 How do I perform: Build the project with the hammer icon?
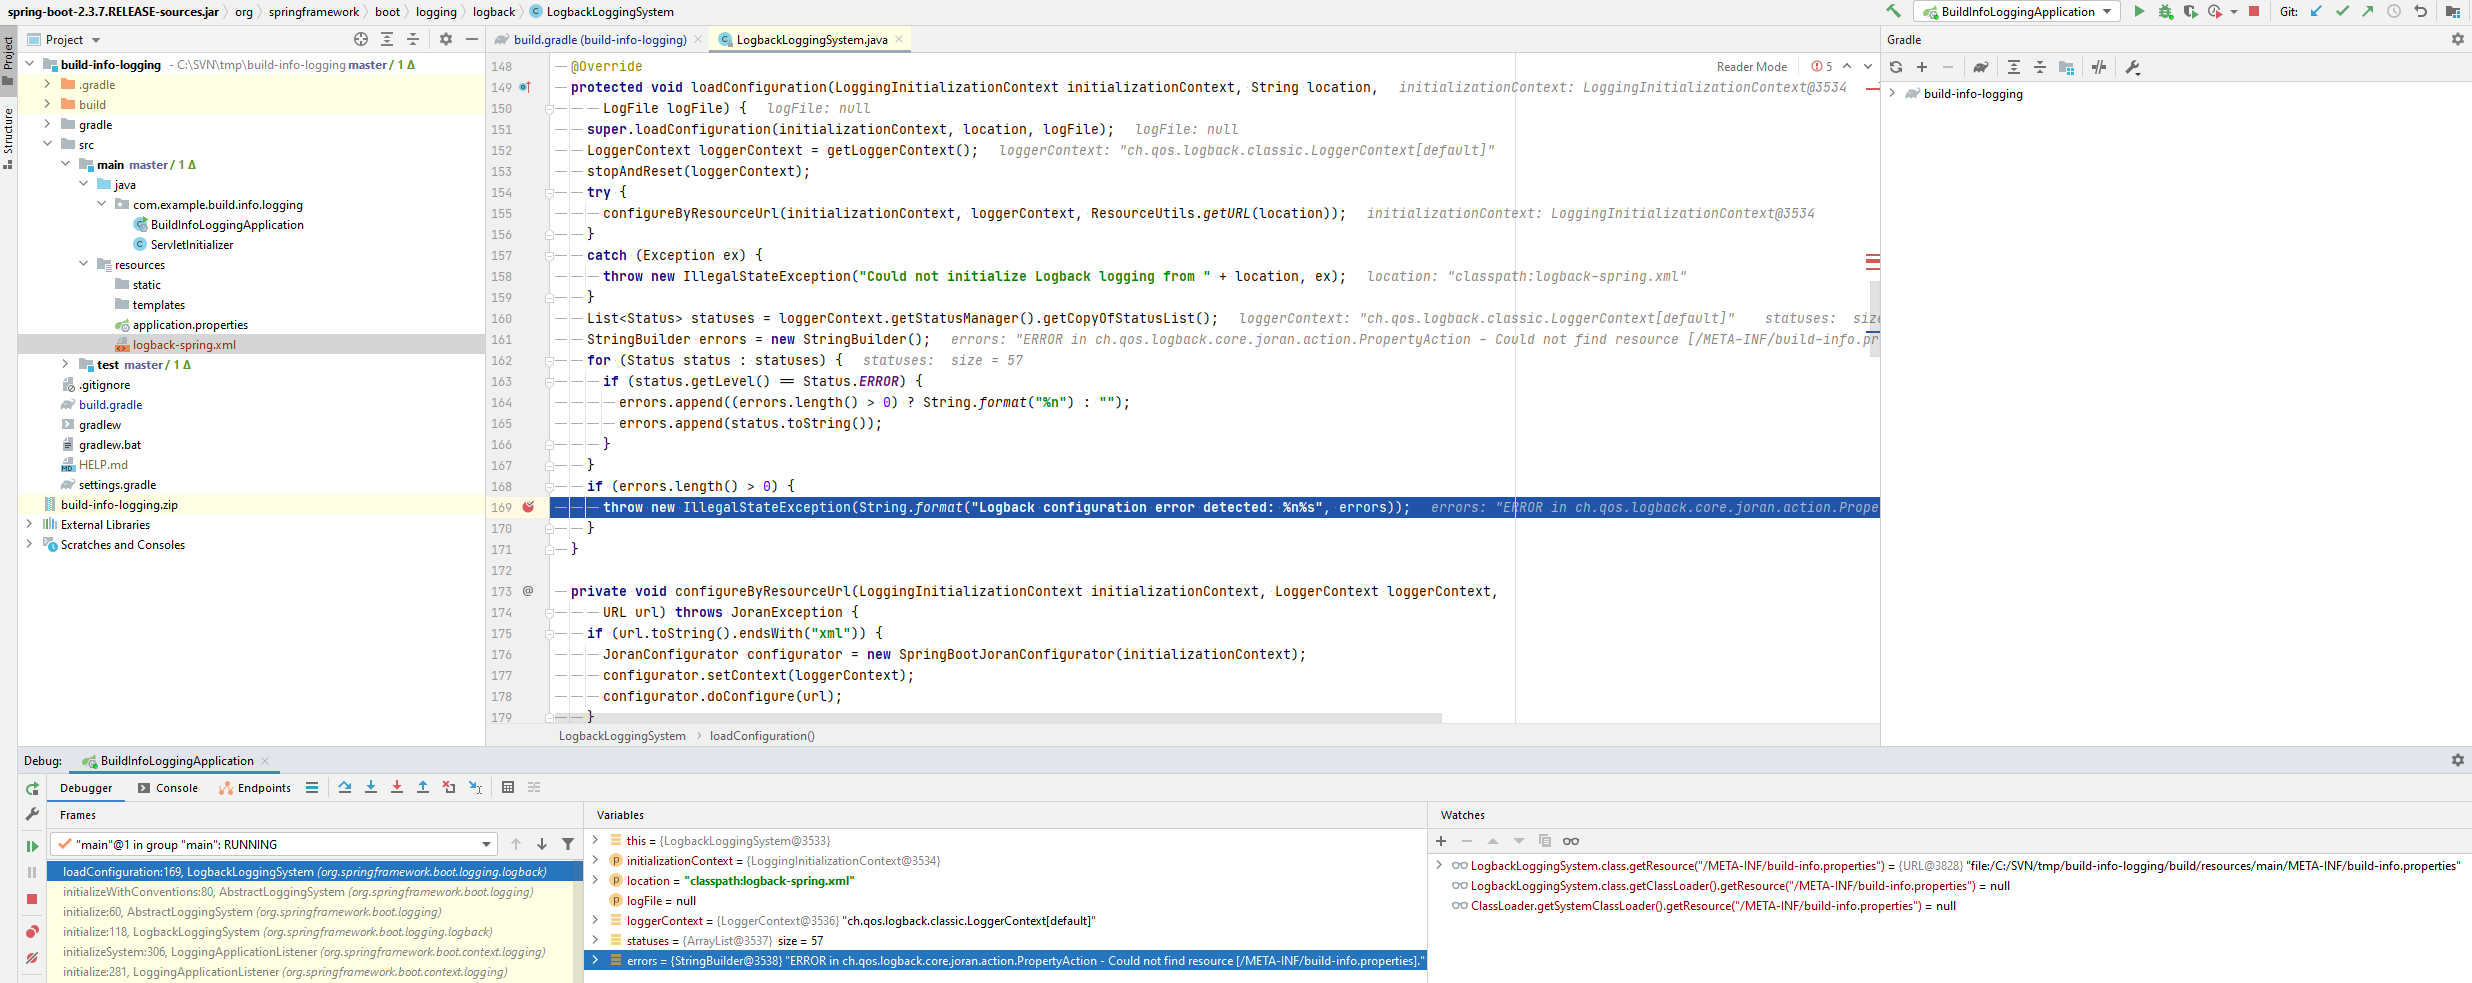[1893, 11]
